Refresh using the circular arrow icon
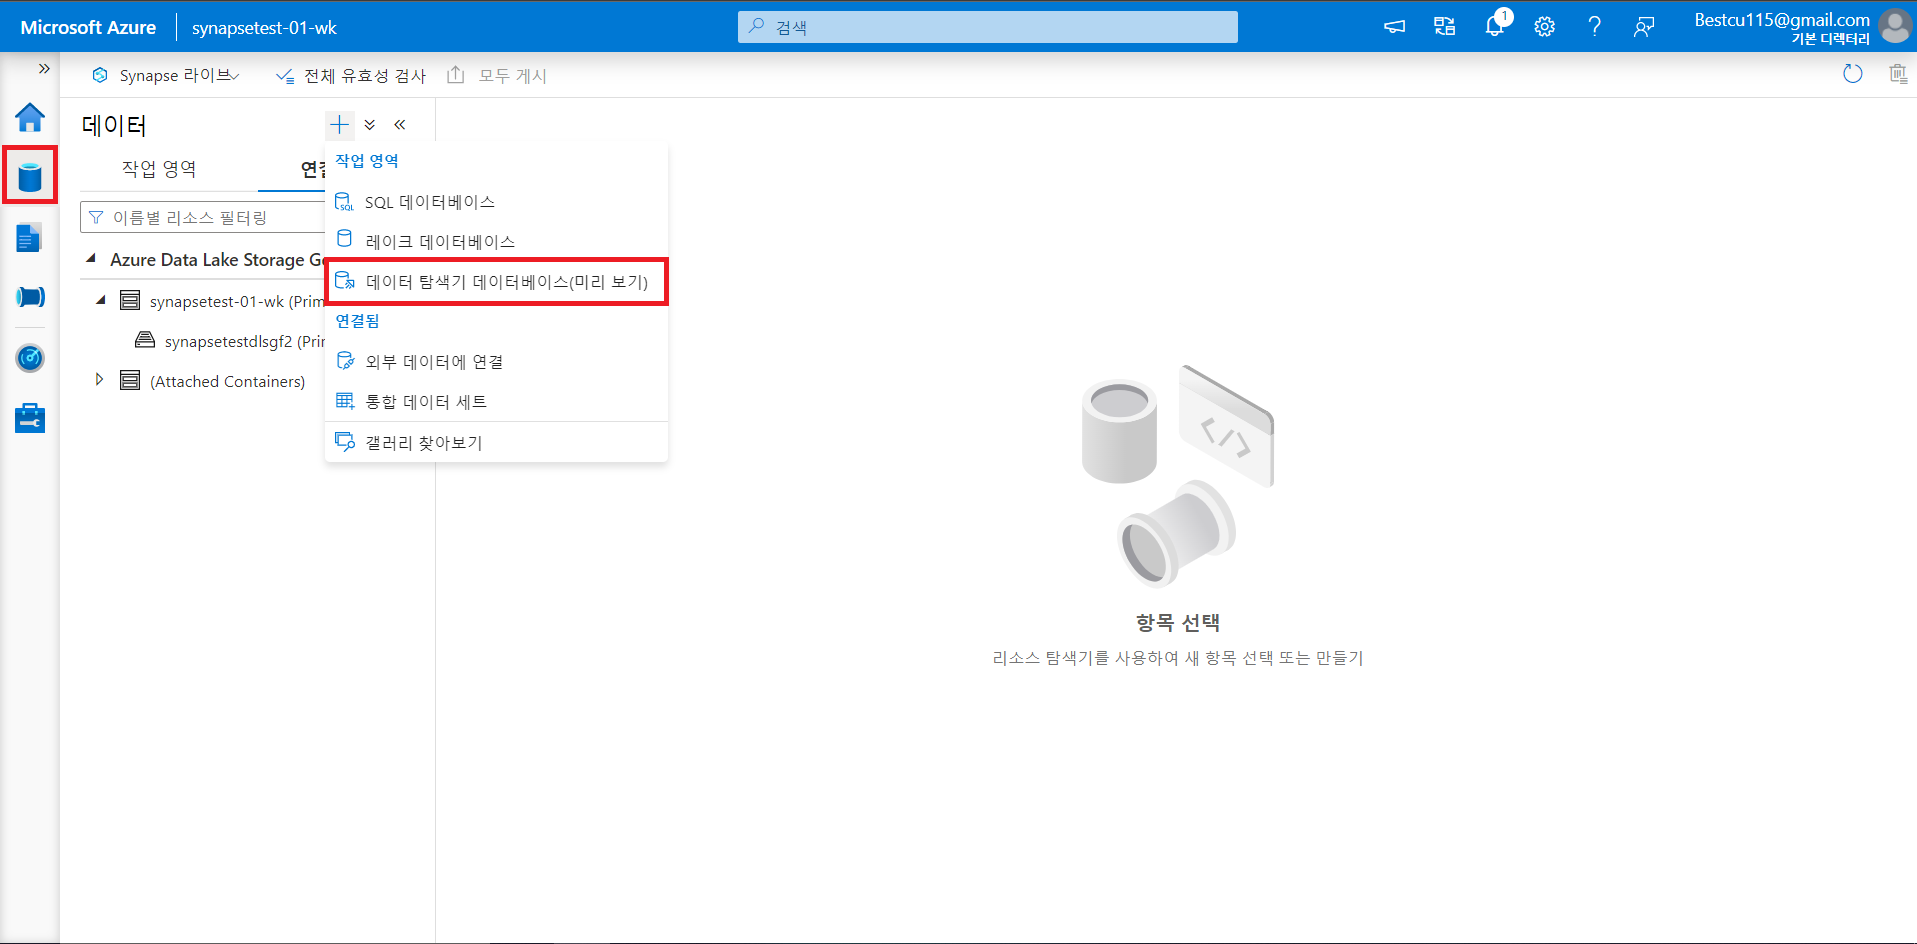The width and height of the screenshot is (1917, 944). click(1852, 74)
